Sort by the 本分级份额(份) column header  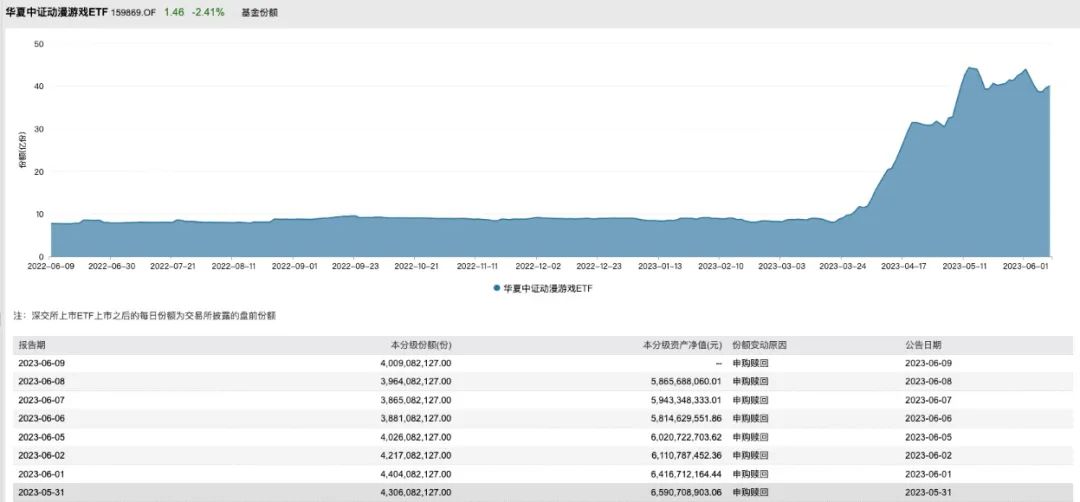tap(420, 345)
